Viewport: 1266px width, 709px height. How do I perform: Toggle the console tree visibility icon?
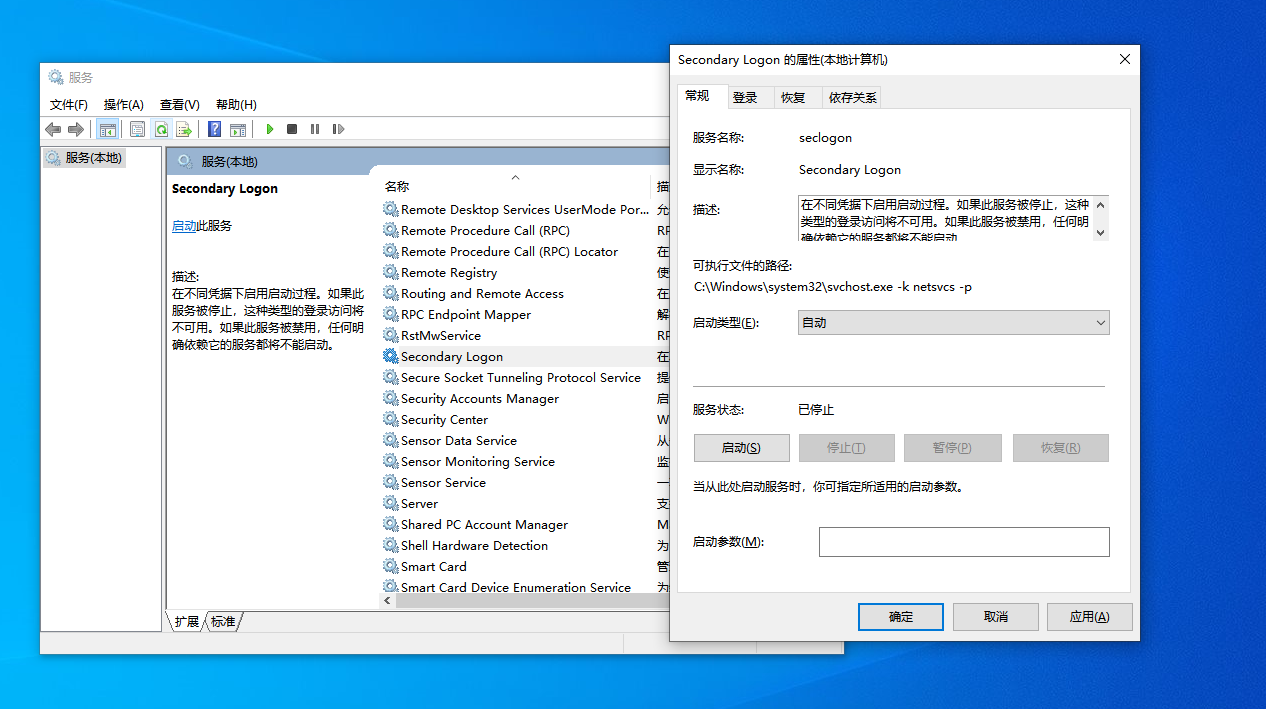(107, 129)
